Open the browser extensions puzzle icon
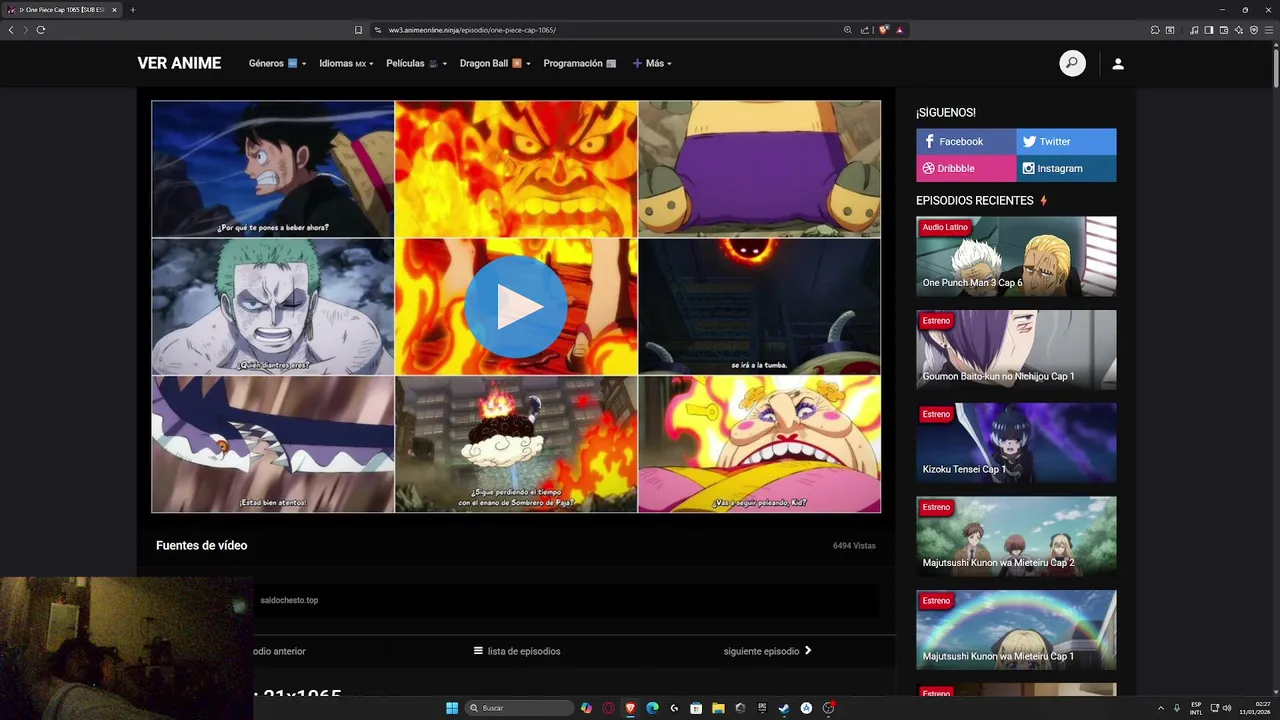 coord(1155,30)
